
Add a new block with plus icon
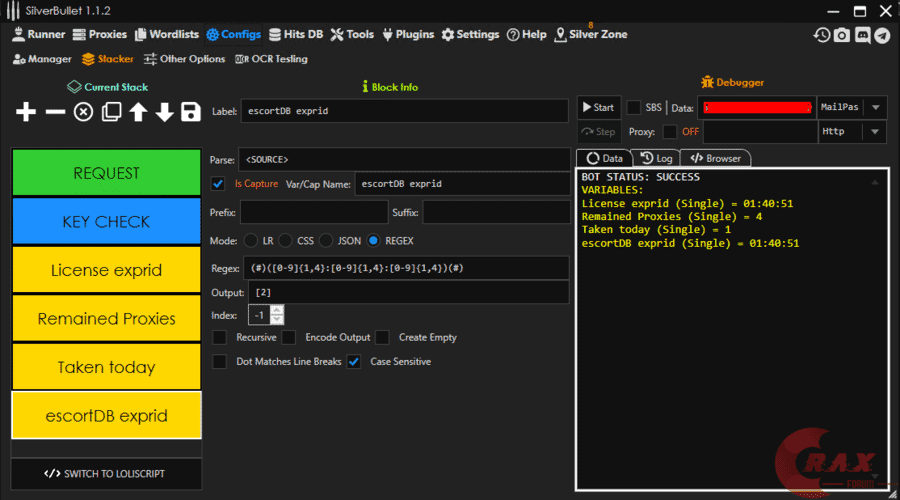[26, 112]
